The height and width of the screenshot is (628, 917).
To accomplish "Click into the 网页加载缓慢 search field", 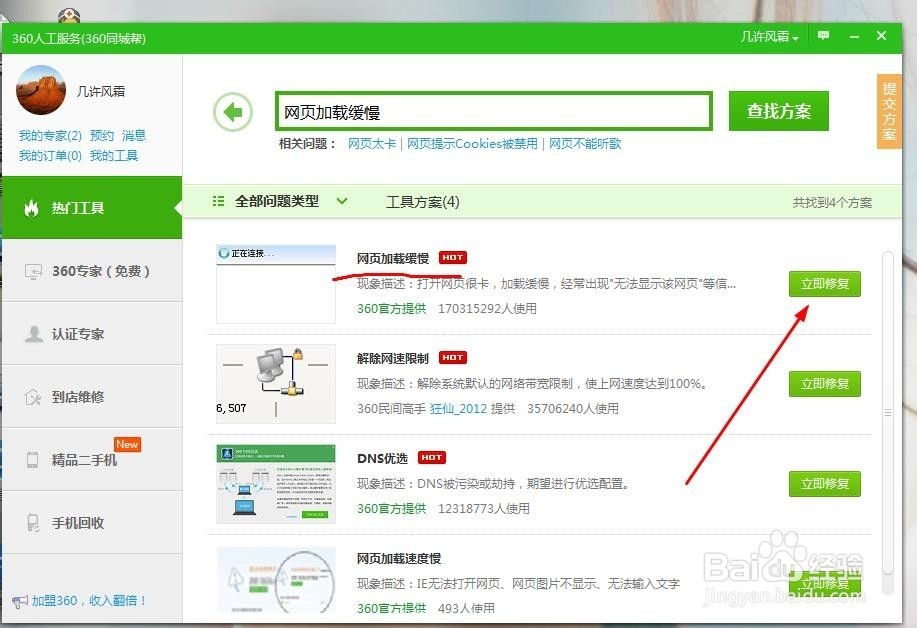I will point(494,111).
